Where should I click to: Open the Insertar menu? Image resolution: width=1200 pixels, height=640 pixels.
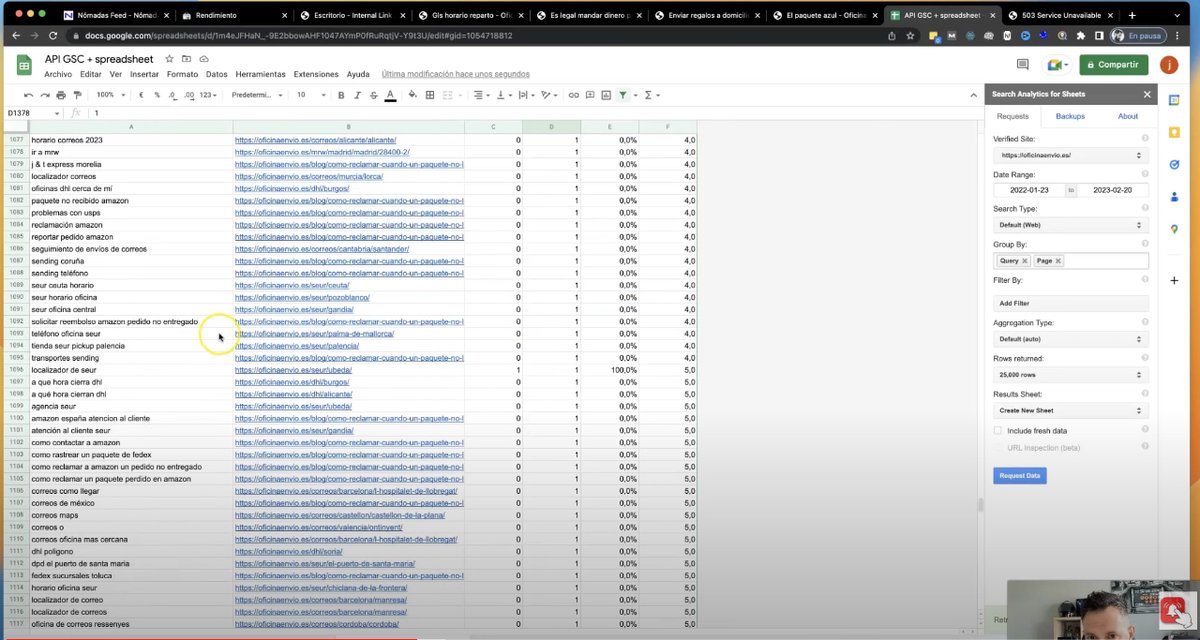click(x=144, y=74)
